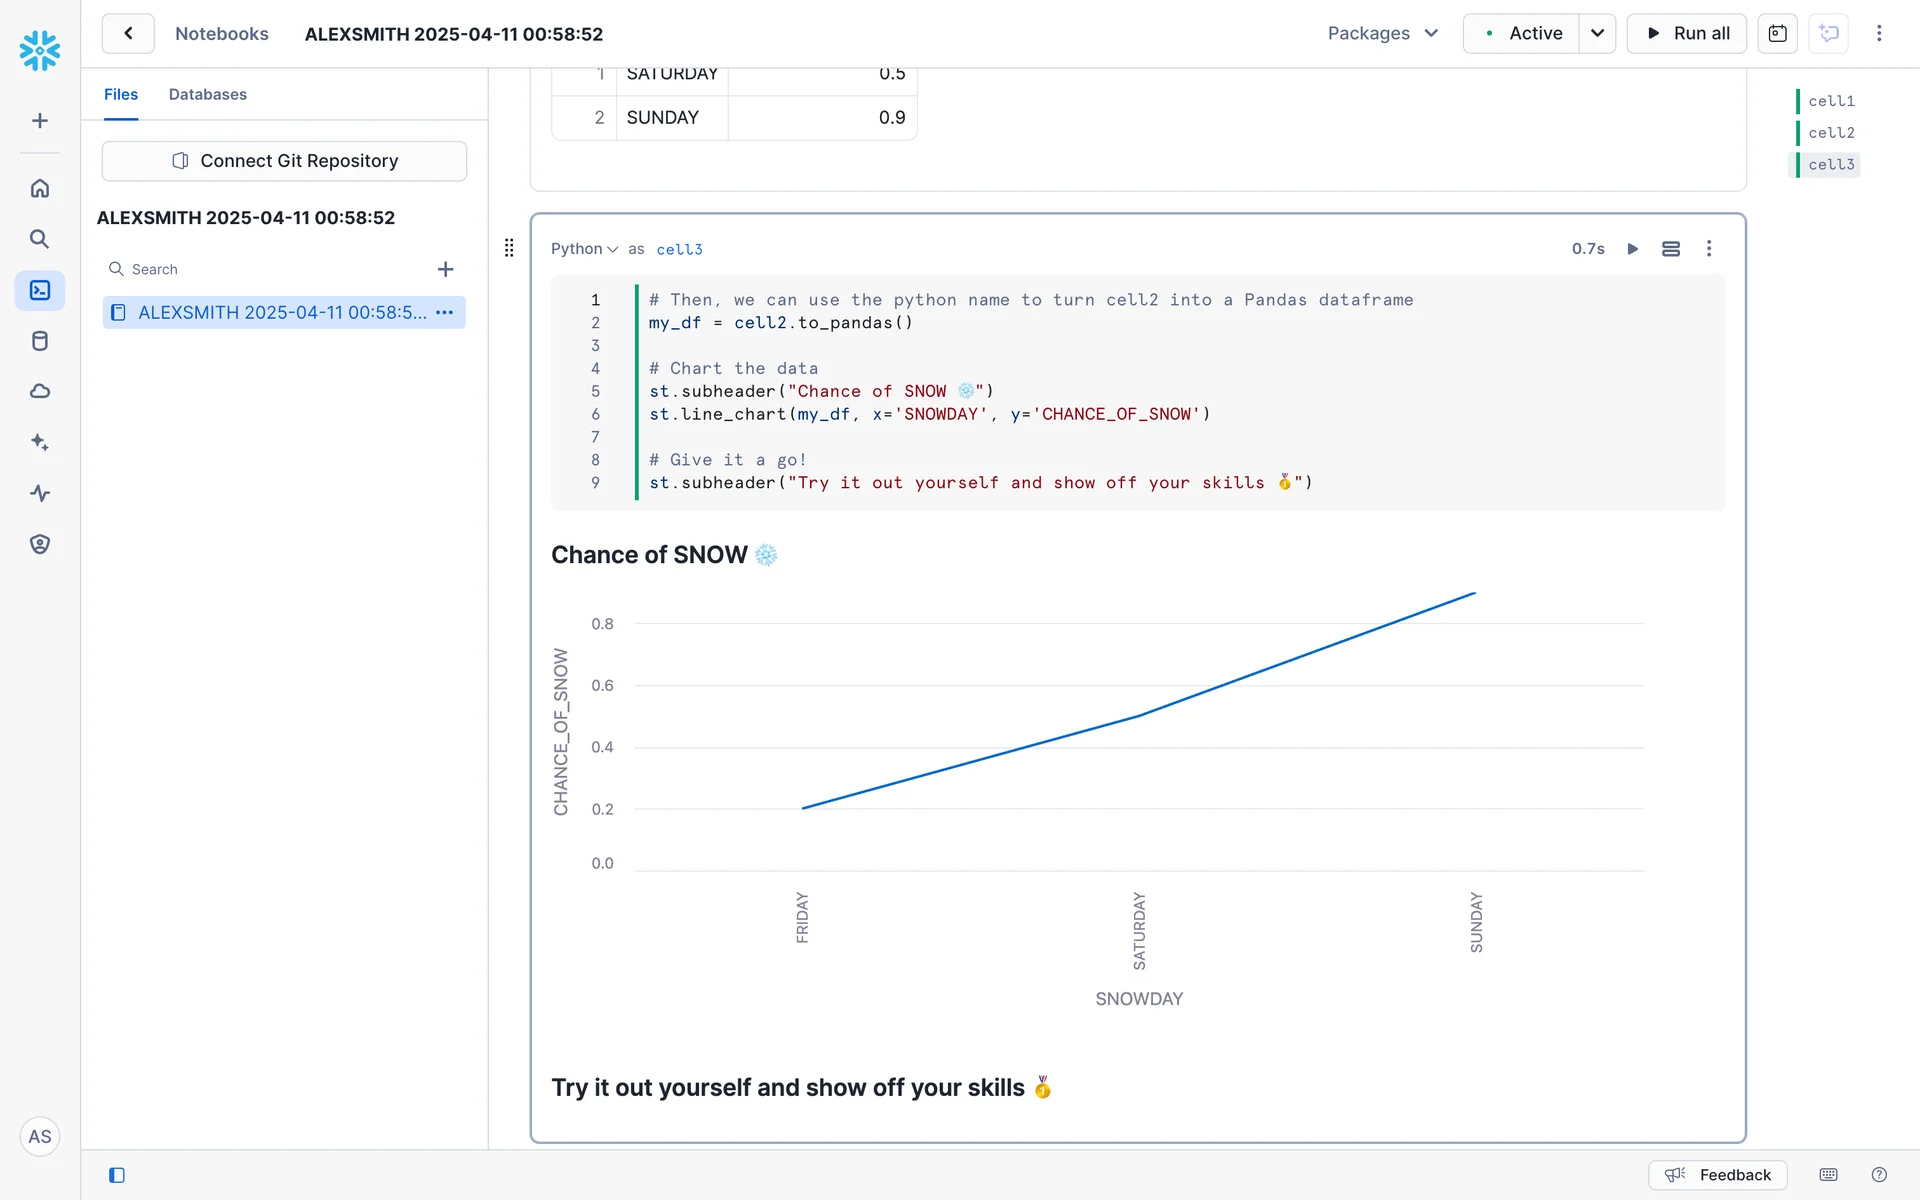Open the Active session dropdown arrow
1920x1200 pixels.
(1597, 33)
